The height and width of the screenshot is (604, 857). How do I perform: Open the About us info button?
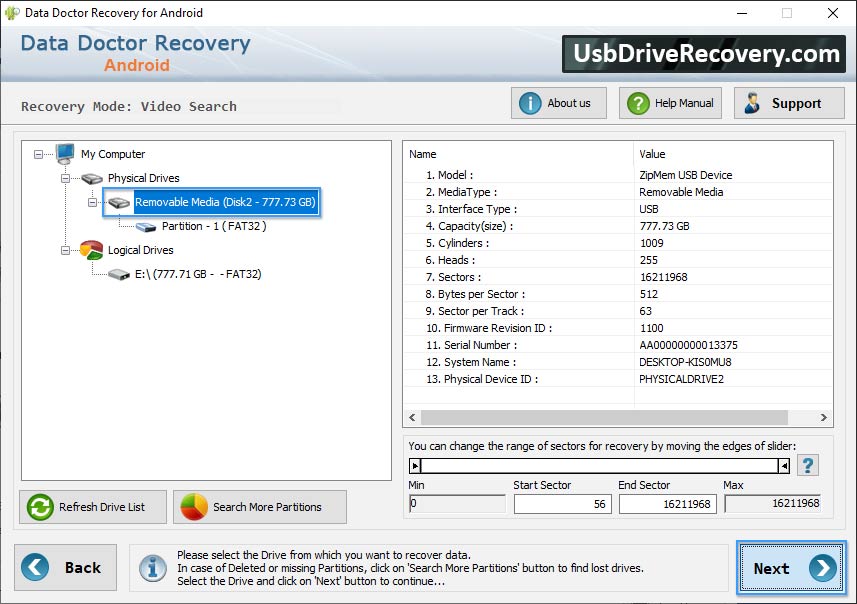coord(559,103)
